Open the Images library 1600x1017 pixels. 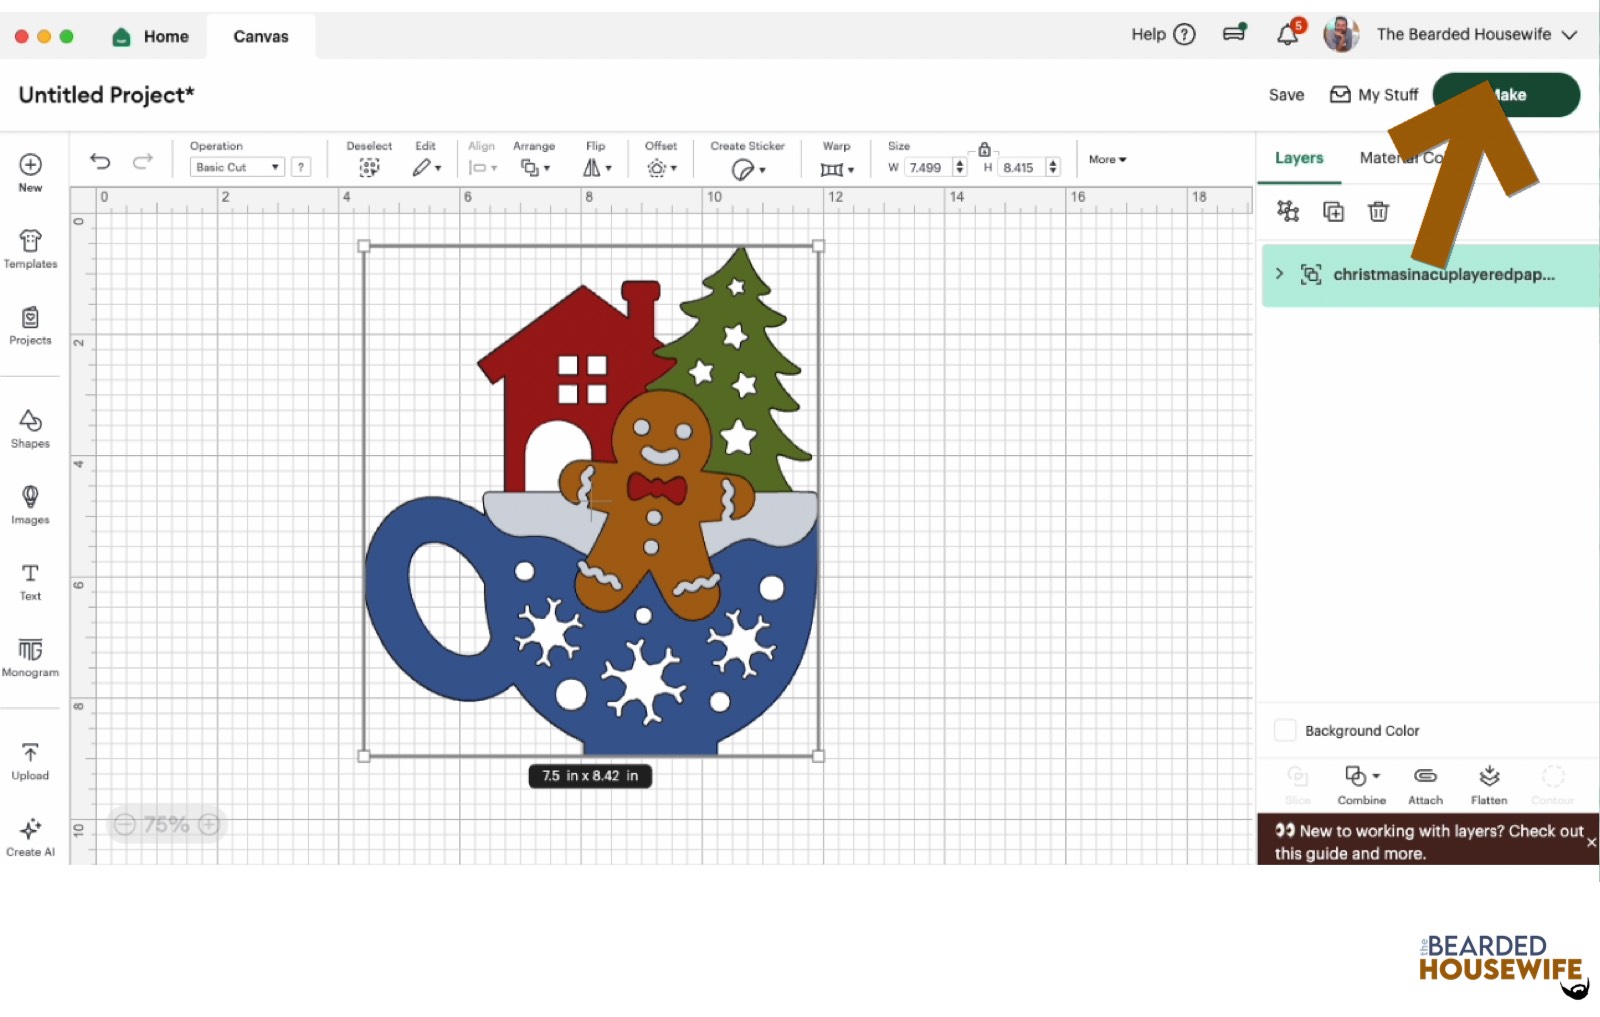tap(30, 504)
